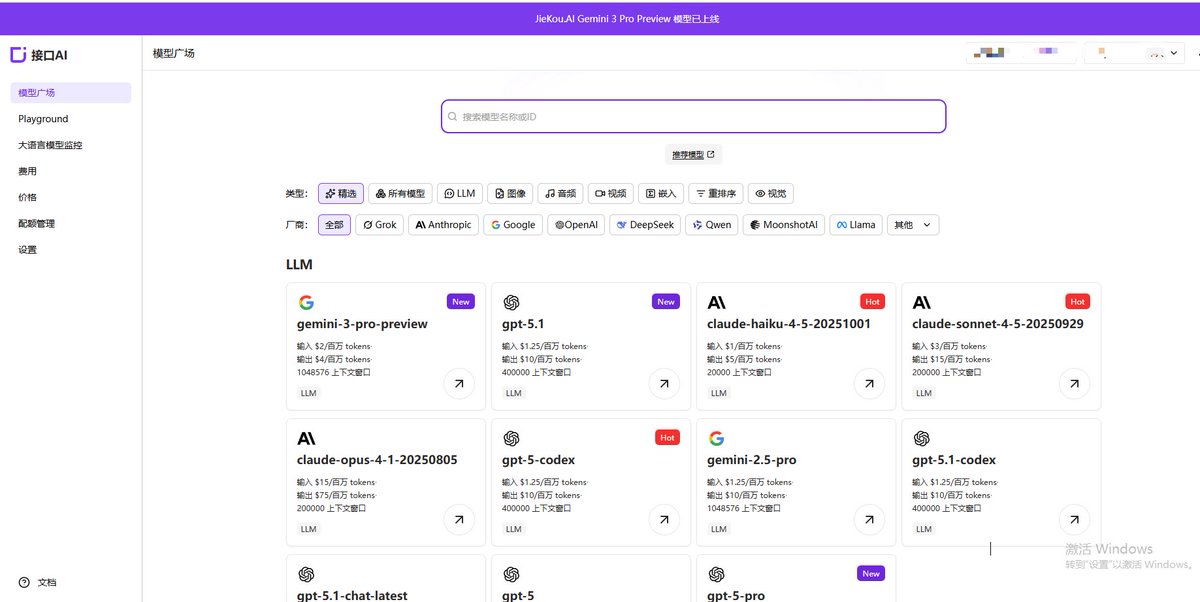Click the 接口AI logo in the sidebar
Viewport: 1200px width, 602px height.
click(39, 55)
